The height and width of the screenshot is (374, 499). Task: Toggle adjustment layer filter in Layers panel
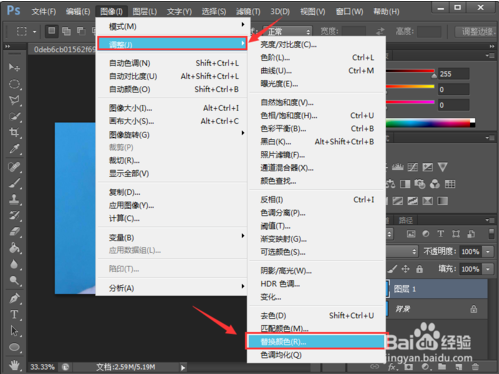426,234
